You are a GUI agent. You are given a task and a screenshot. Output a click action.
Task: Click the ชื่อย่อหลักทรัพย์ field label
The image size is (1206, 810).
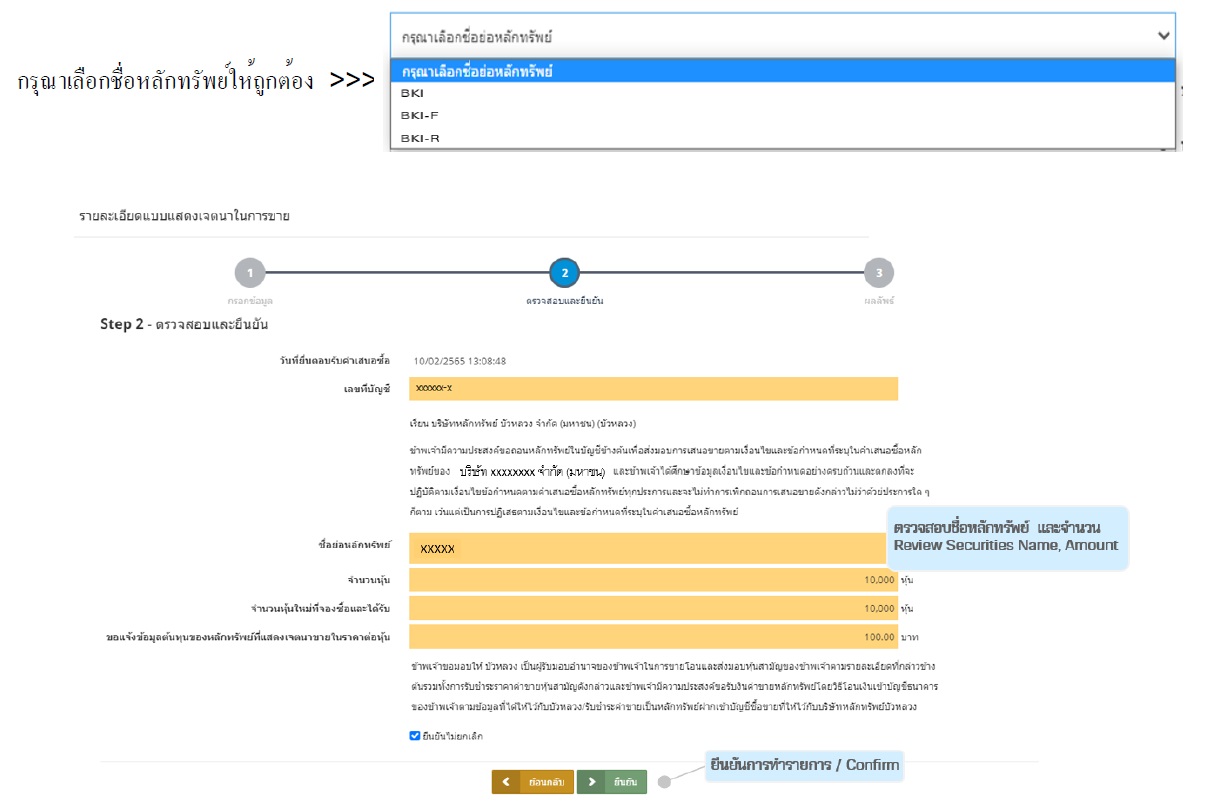pos(354,545)
